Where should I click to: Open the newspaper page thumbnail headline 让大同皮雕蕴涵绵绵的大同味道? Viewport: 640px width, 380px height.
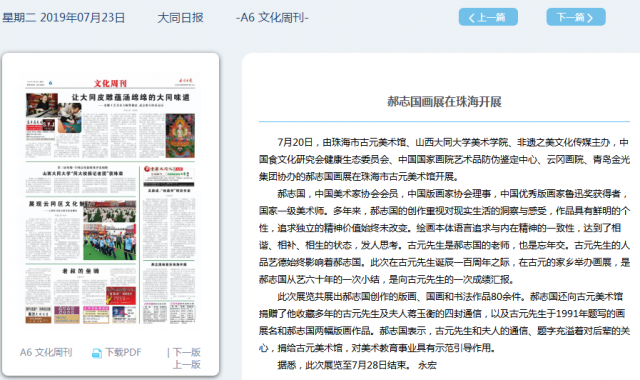click(131, 97)
